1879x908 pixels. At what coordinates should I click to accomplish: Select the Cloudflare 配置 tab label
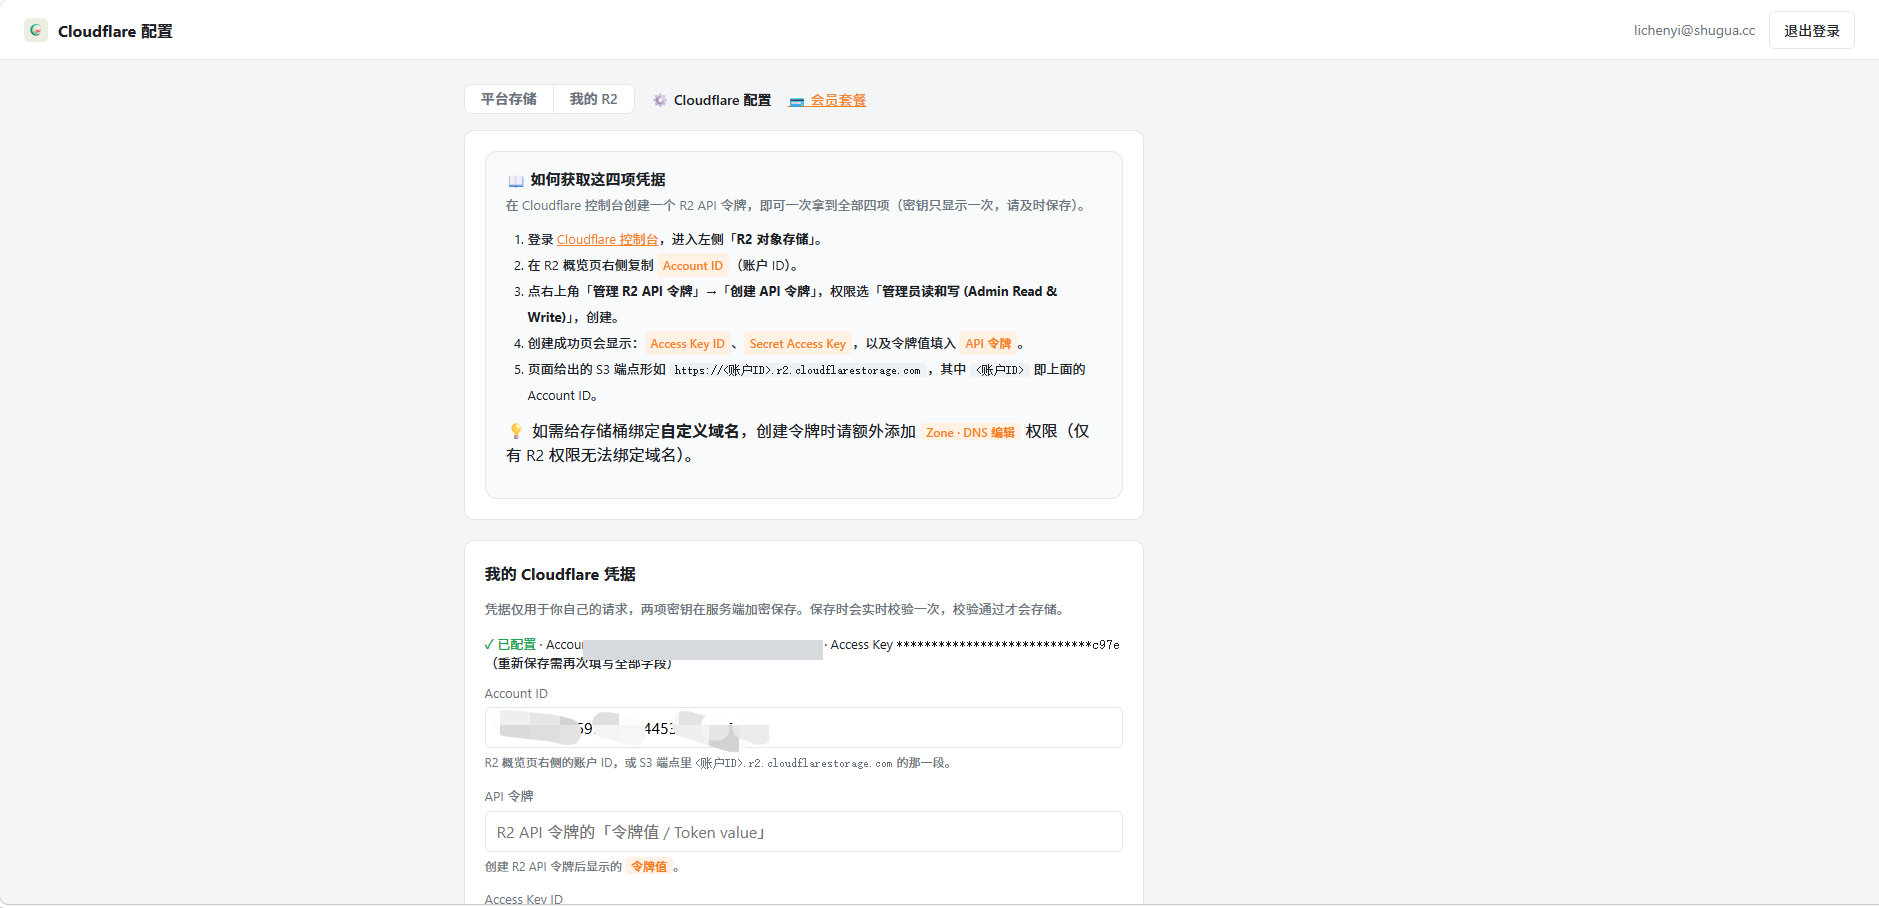(722, 100)
